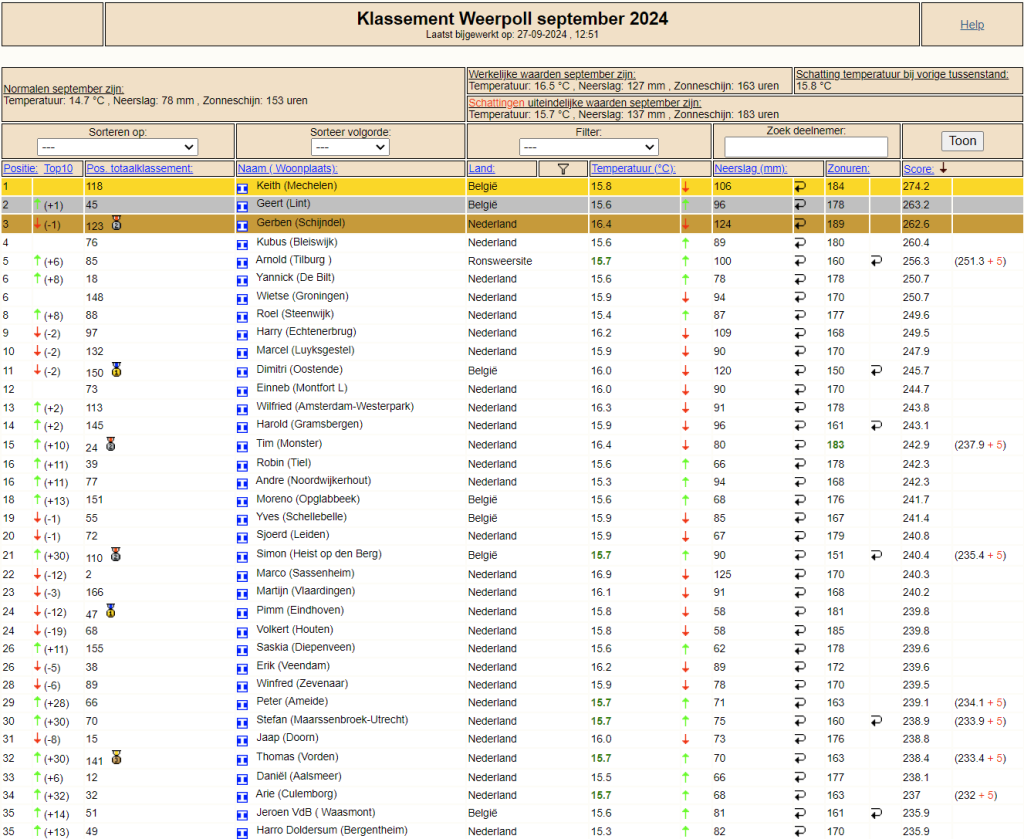
Task: Click the medal icon in Gerben's row
Action: pyautogui.click(x=116, y=223)
